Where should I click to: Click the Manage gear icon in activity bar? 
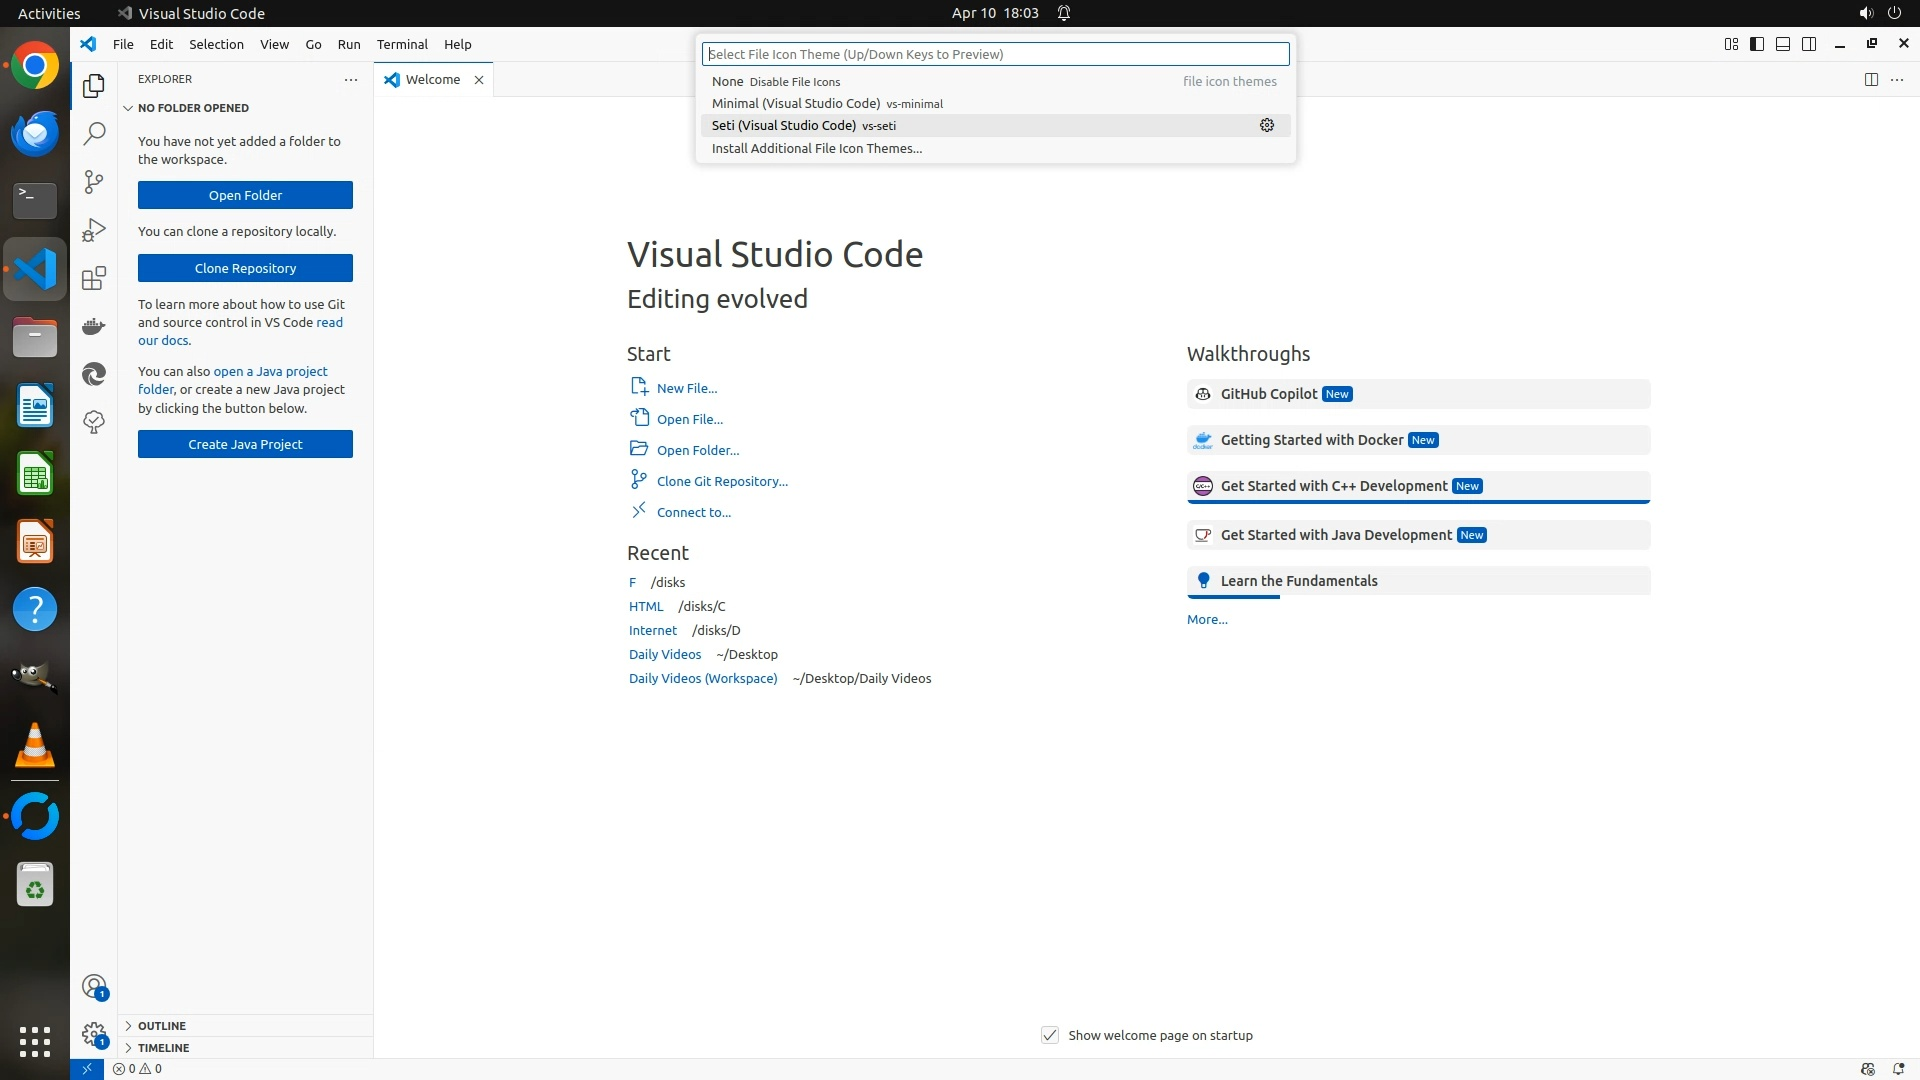point(94,1034)
